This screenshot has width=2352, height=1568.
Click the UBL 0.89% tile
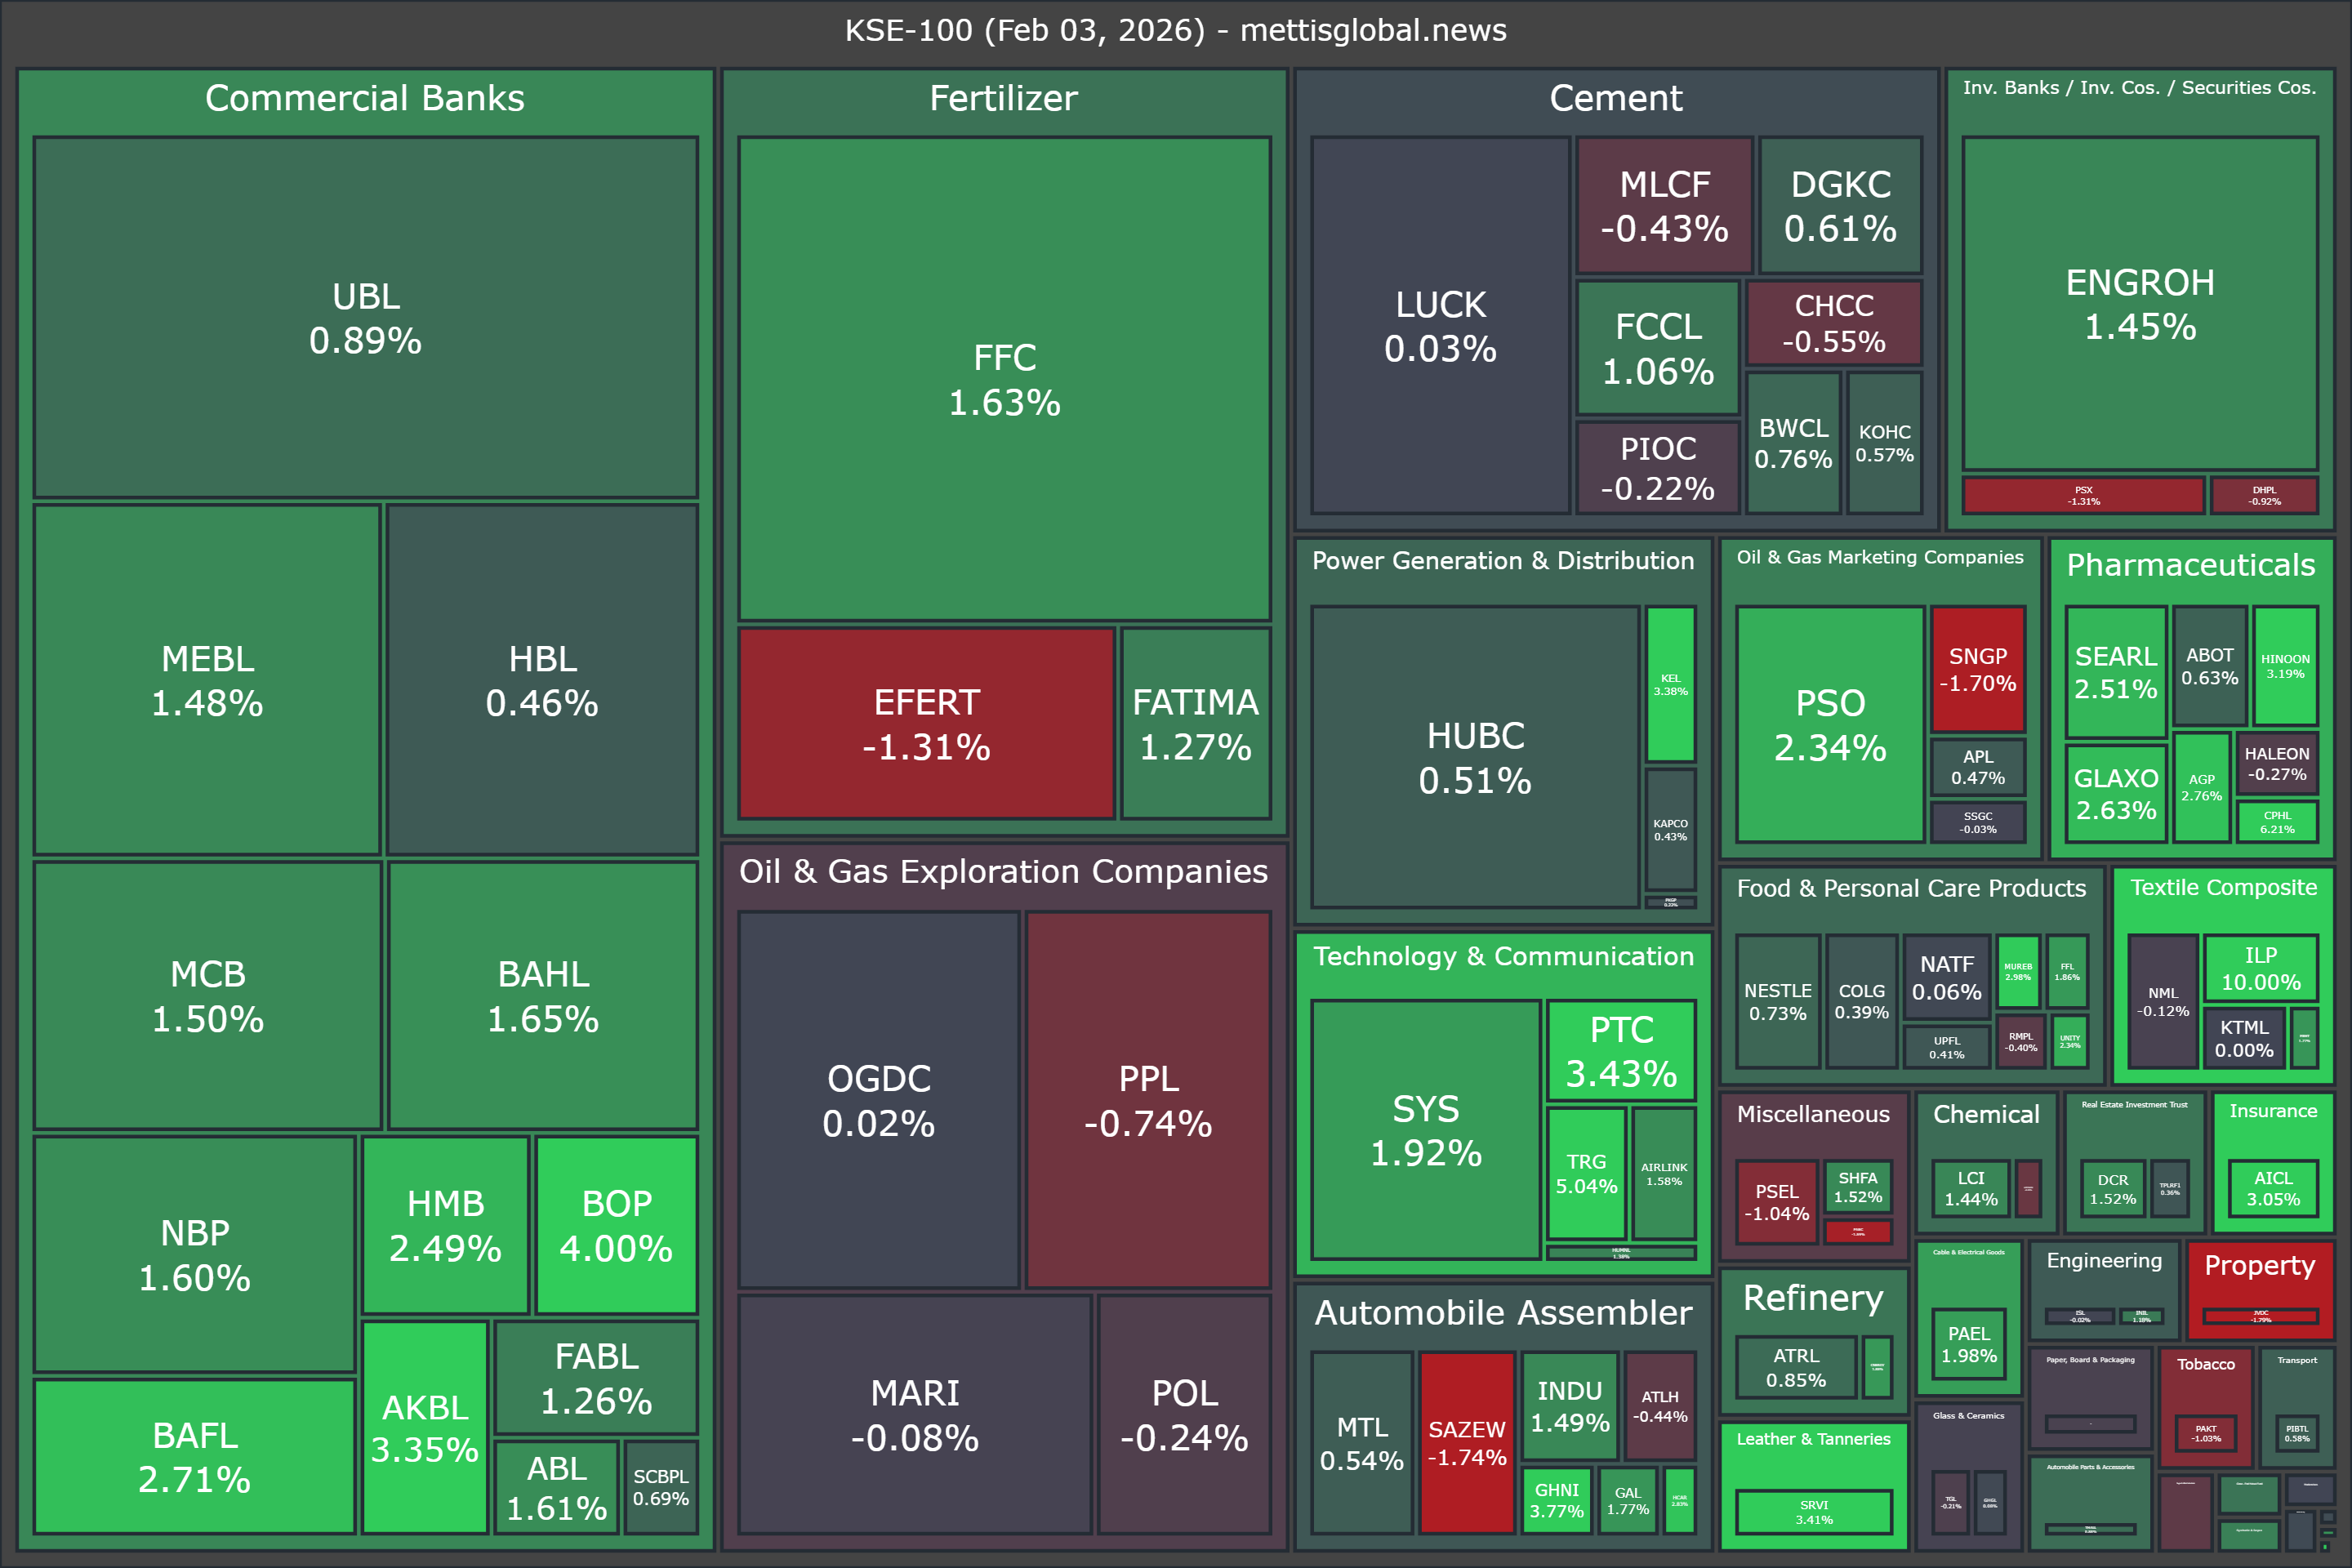click(x=365, y=318)
